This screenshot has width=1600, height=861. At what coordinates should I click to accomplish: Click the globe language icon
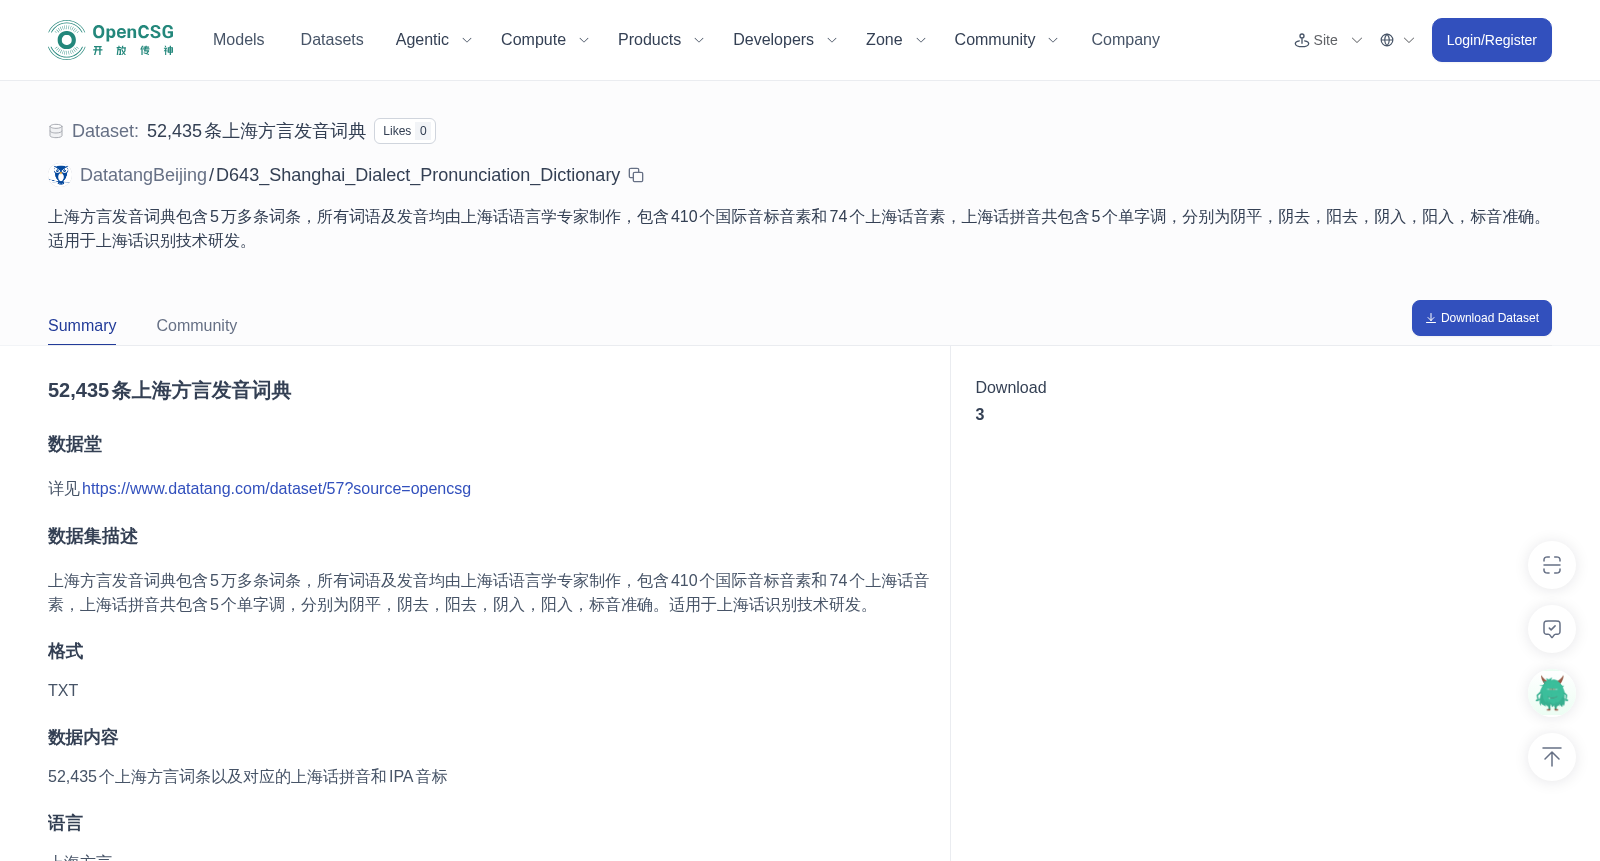point(1387,40)
